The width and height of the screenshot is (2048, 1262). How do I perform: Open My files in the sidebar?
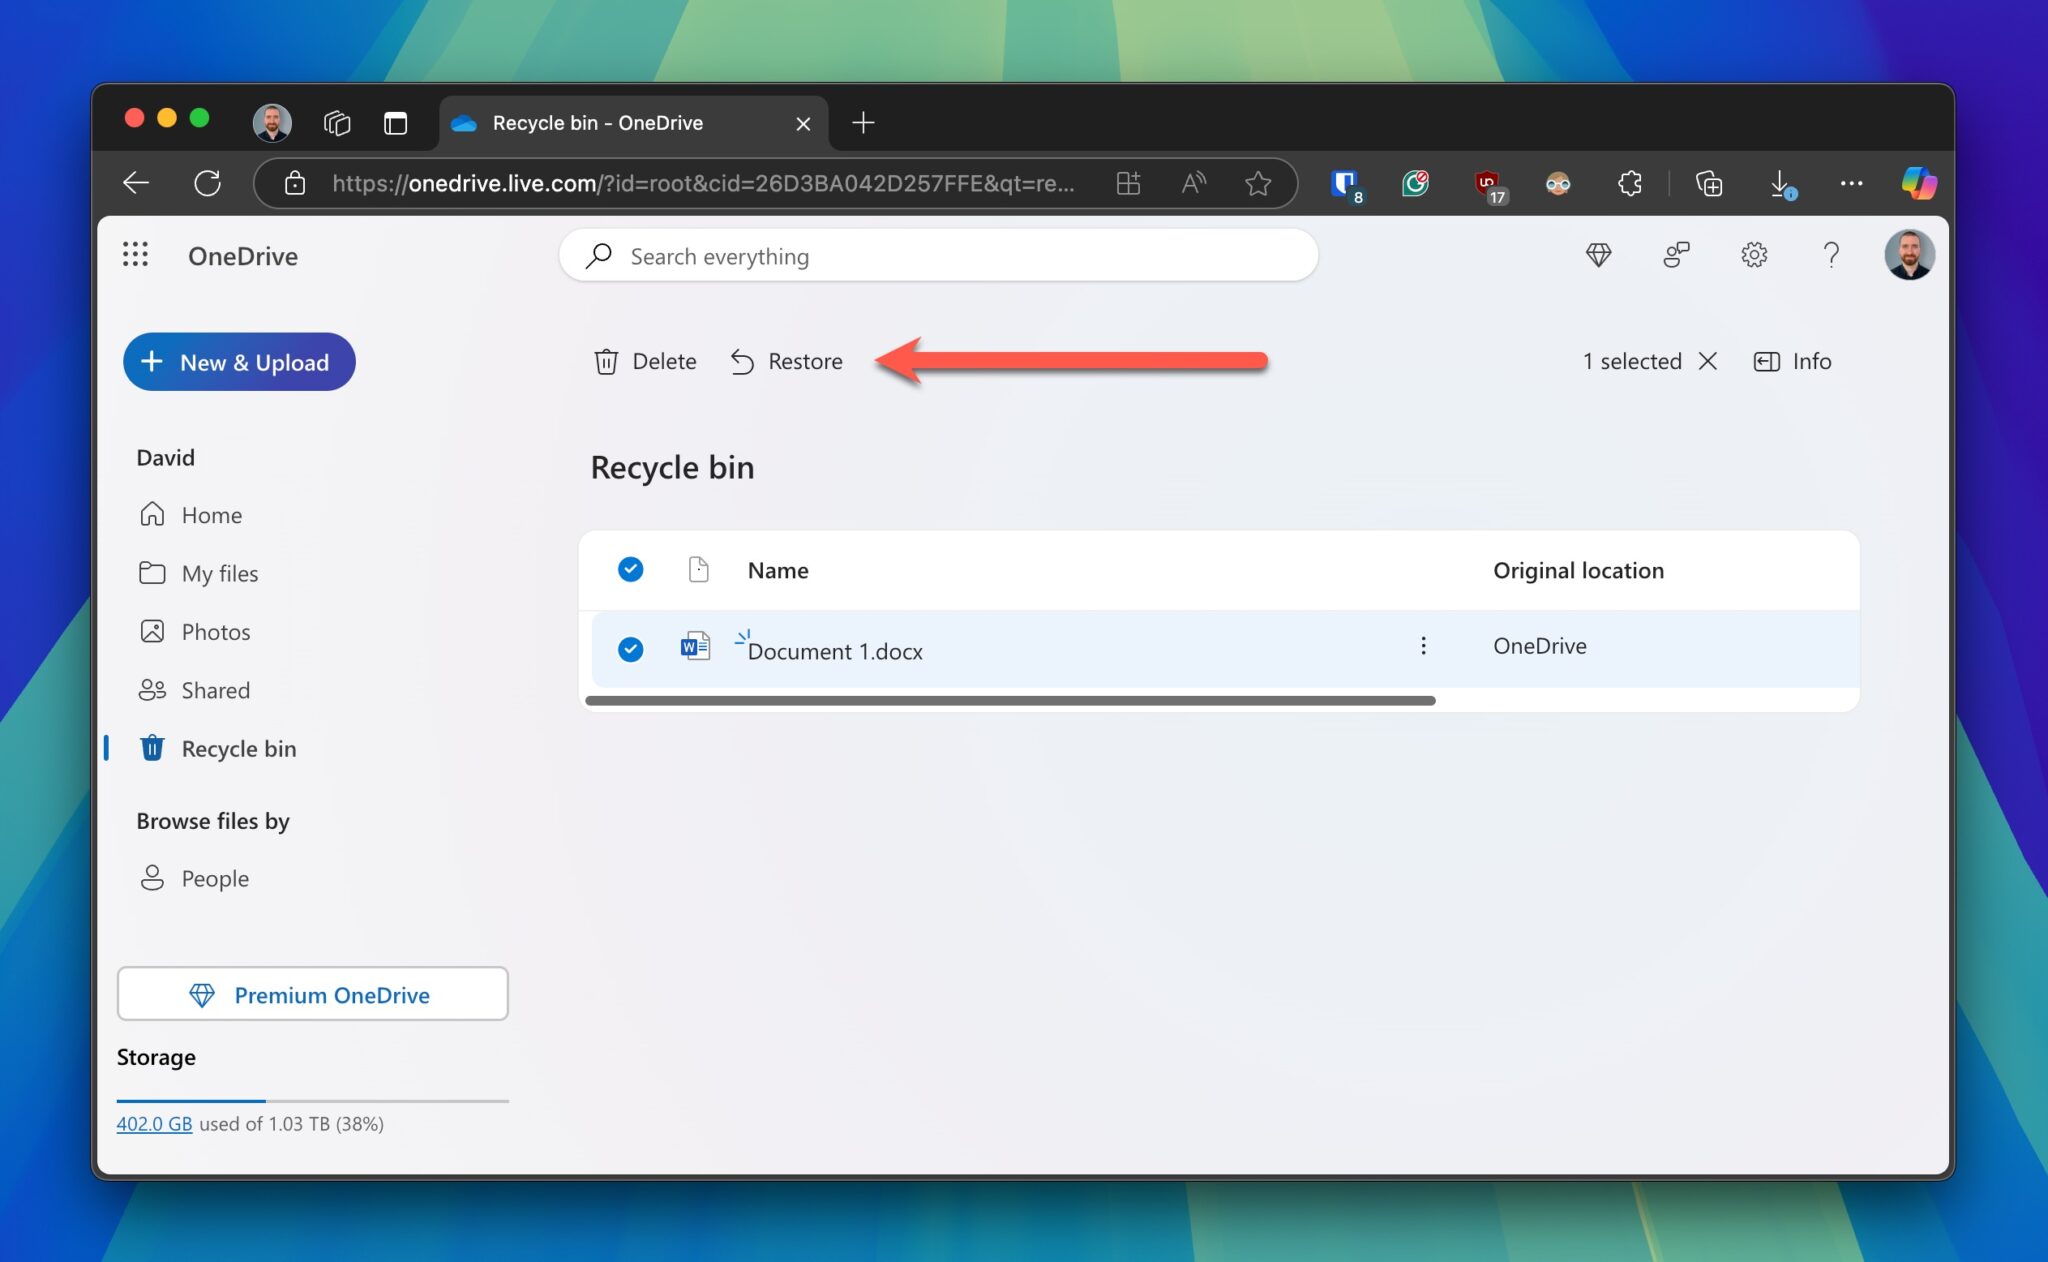pos(219,573)
